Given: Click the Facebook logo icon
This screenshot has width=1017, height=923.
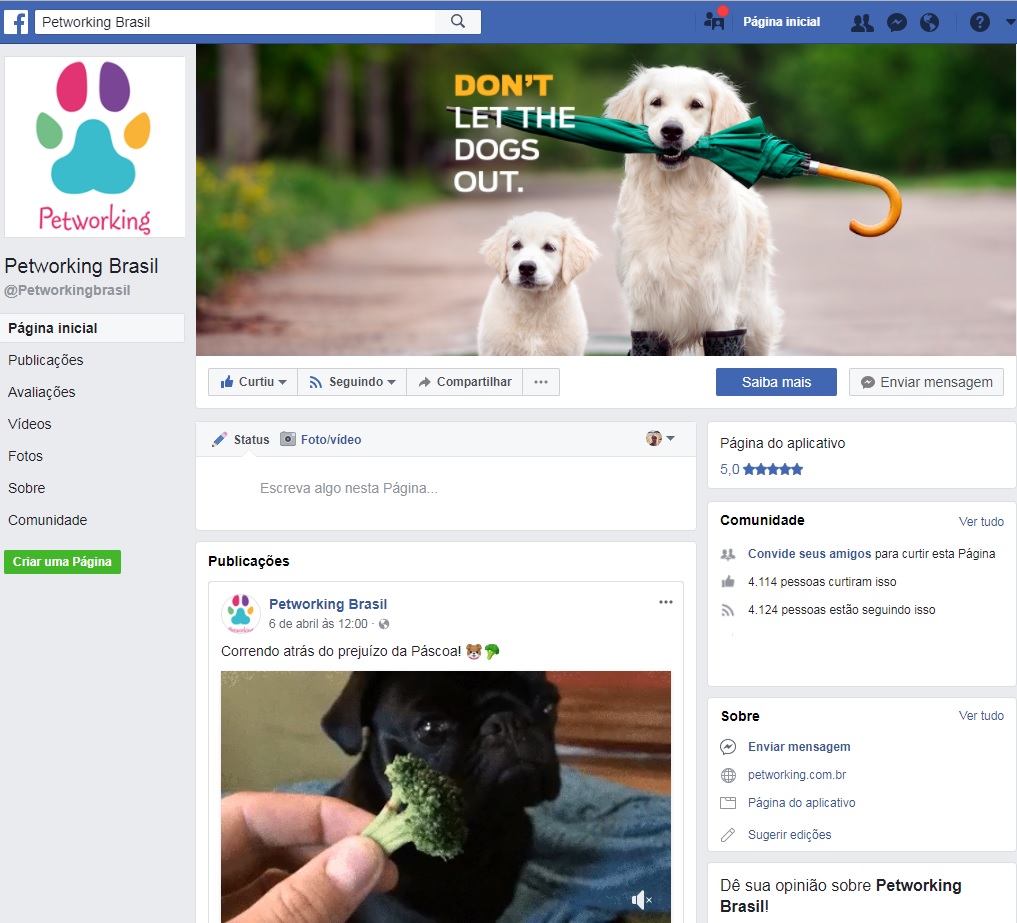Looking at the screenshot, I should pos(16,21).
